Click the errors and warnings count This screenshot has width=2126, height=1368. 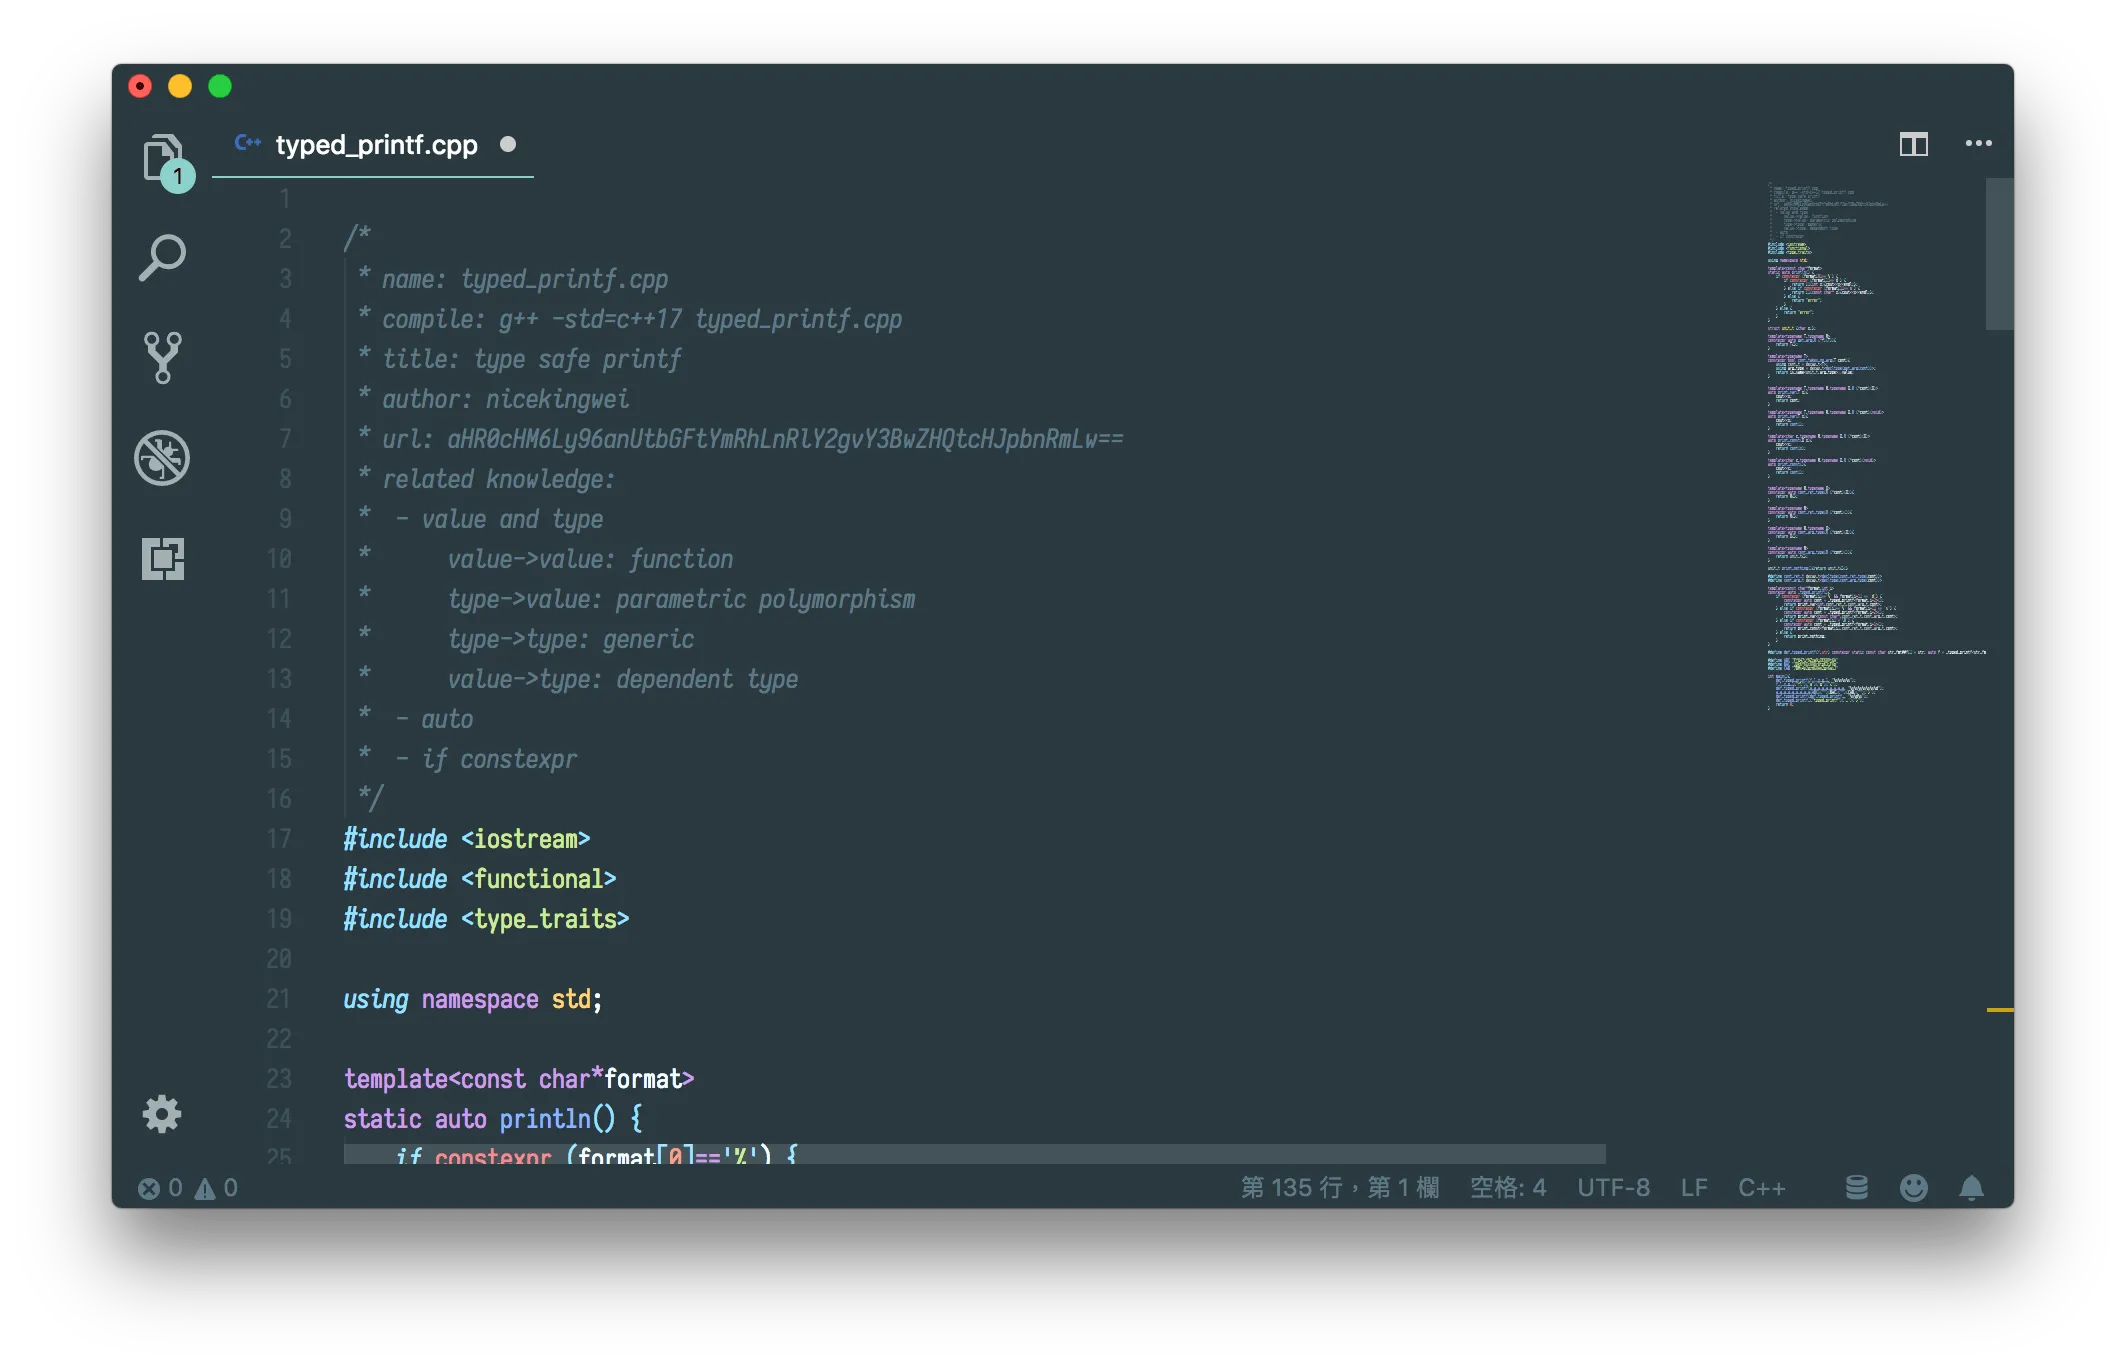point(188,1188)
